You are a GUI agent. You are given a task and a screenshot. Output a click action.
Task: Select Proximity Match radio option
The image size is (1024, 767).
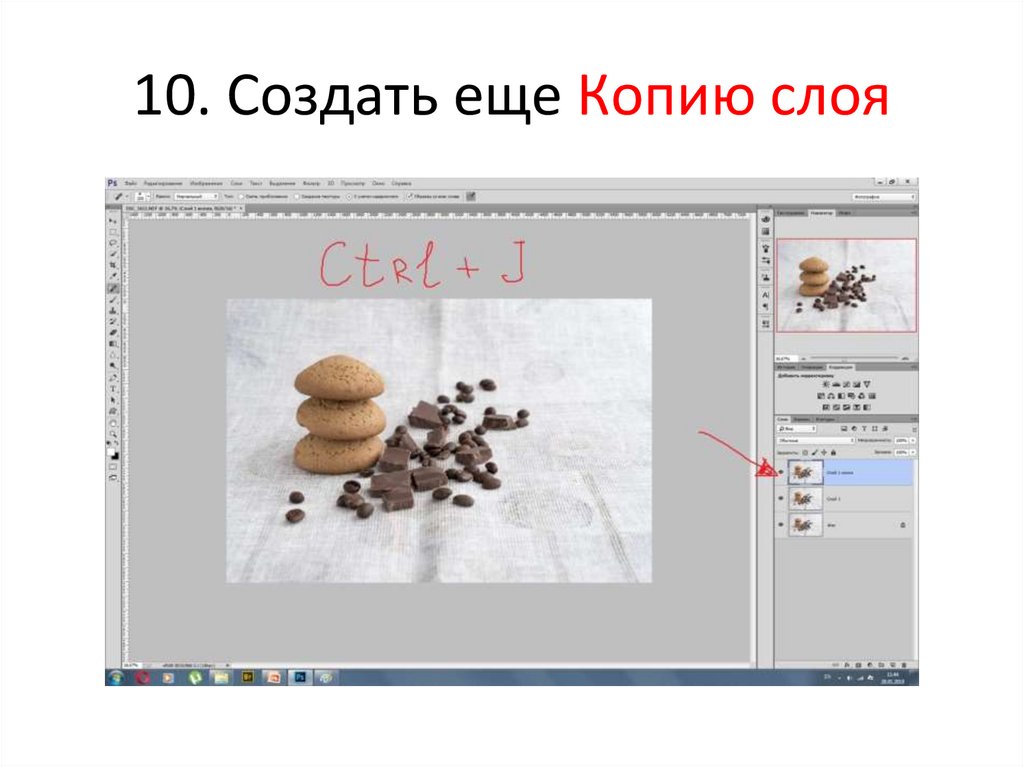[x=240, y=196]
